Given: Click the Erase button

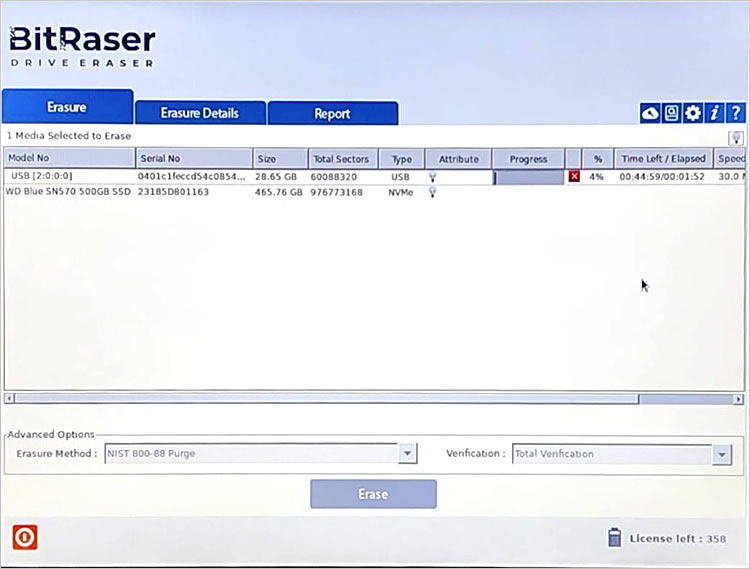Looking at the screenshot, I should (373, 494).
